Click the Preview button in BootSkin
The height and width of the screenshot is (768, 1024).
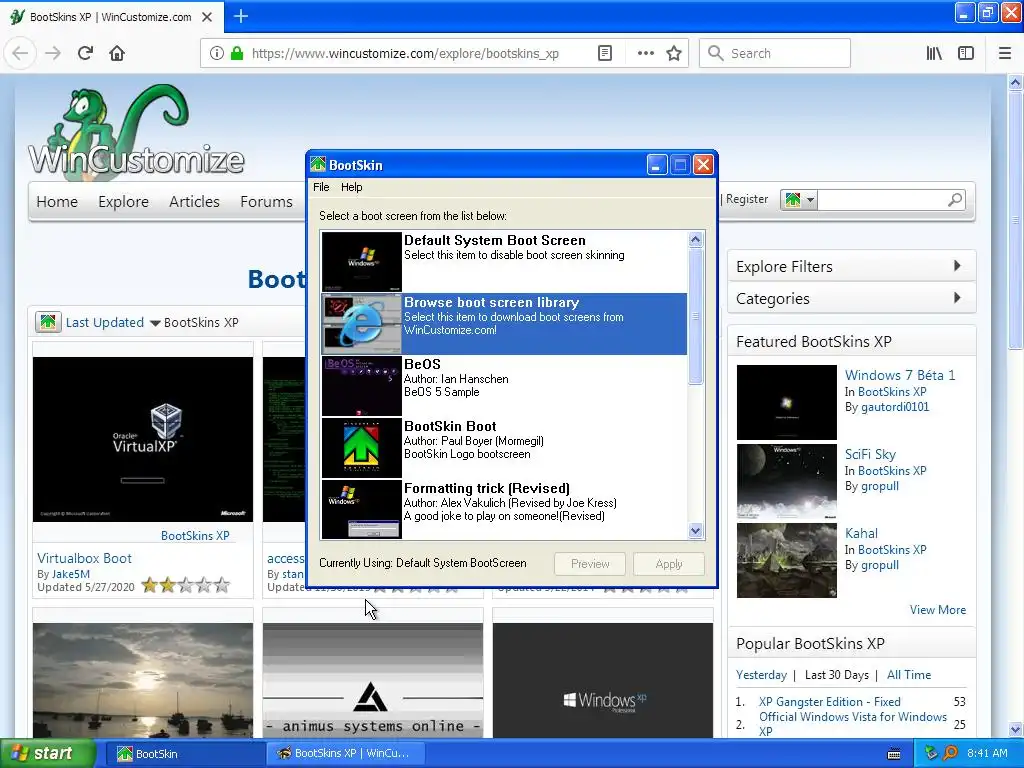pyautogui.click(x=590, y=564)
